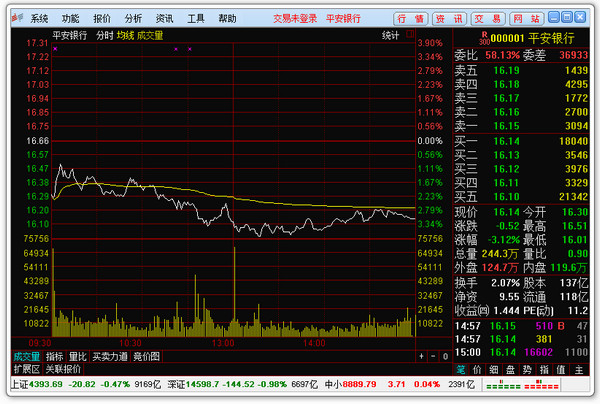
Task: Select the 竞价图 tab
Action: (146, 357)
